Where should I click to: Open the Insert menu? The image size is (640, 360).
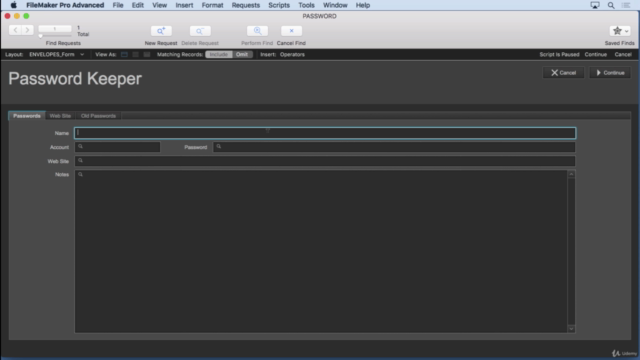(184, 5)
